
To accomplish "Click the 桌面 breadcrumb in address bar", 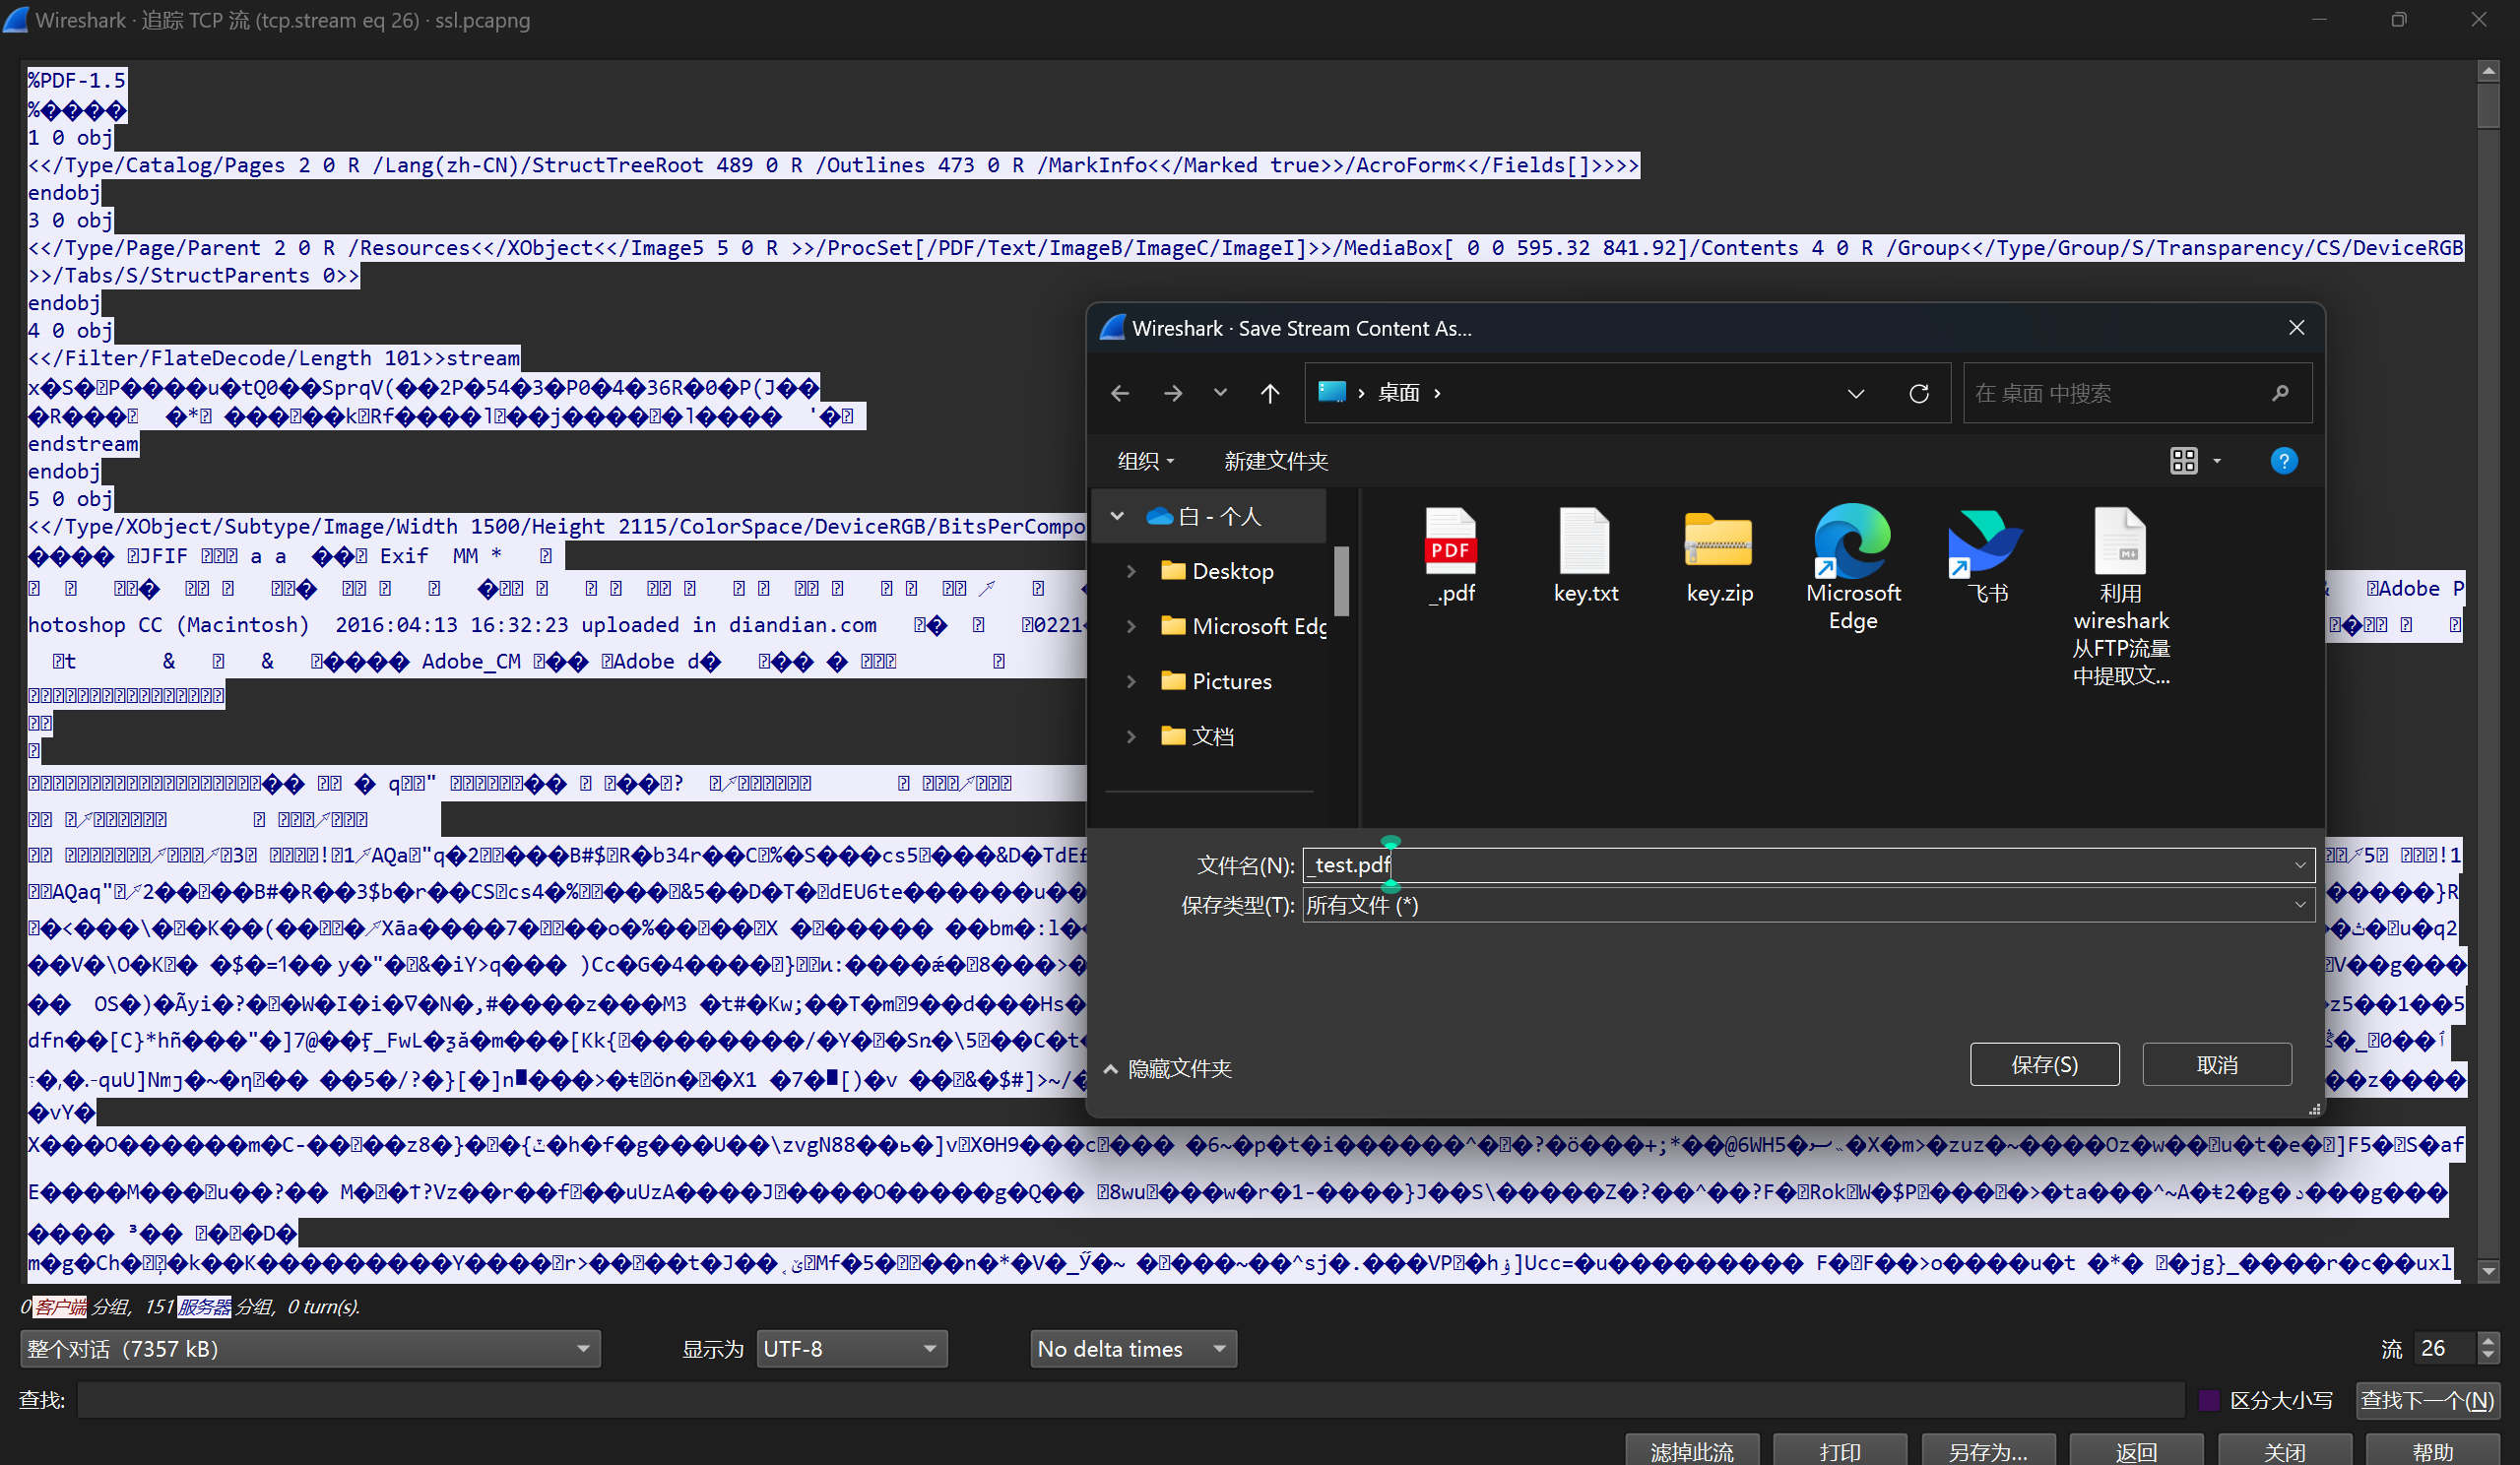I will [x=1398, y=393].
